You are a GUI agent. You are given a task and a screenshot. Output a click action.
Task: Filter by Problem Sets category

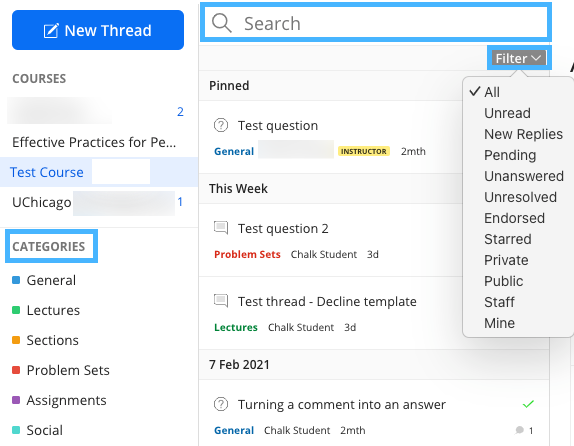coord(68,370)
